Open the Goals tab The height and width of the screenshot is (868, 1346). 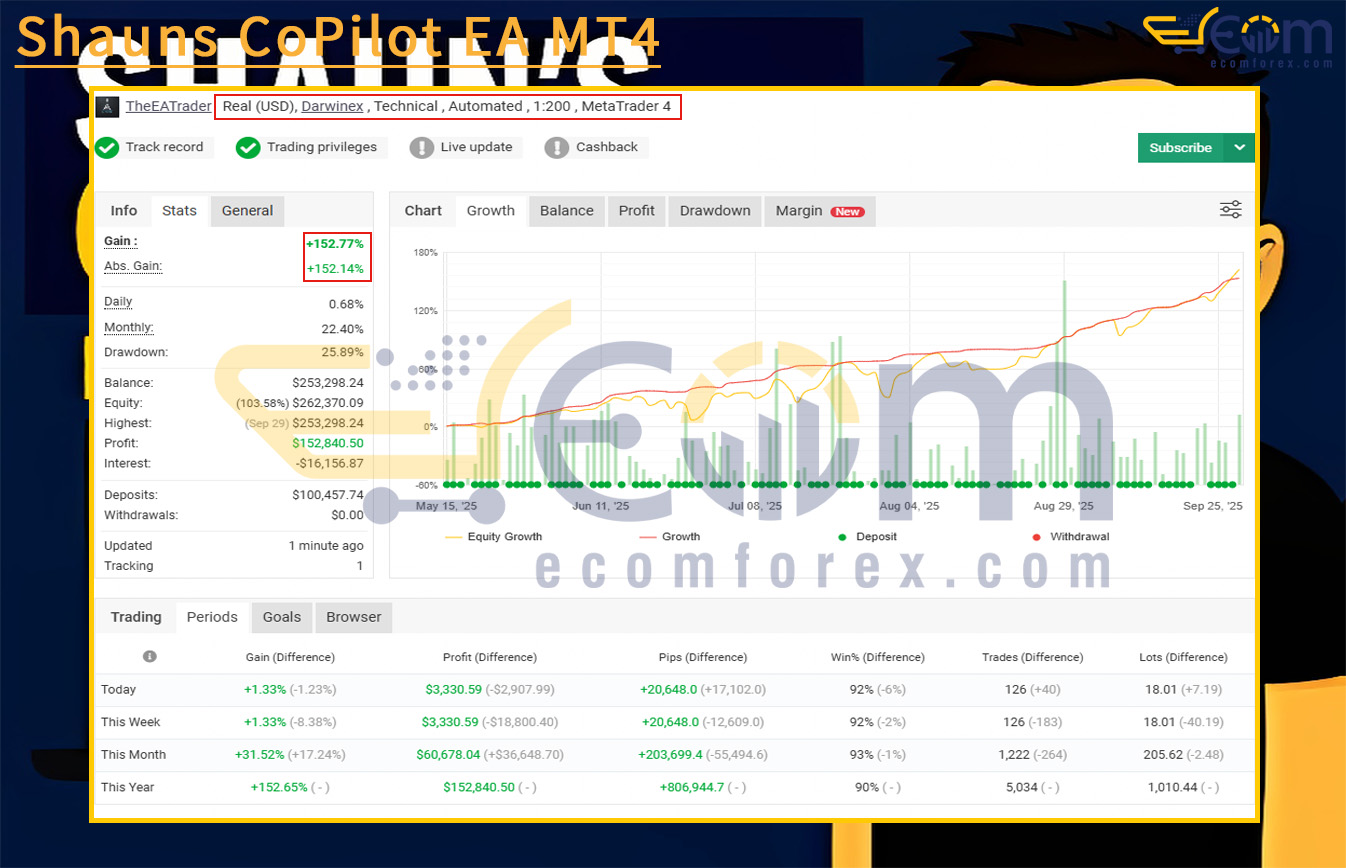(x=282, y=617)
